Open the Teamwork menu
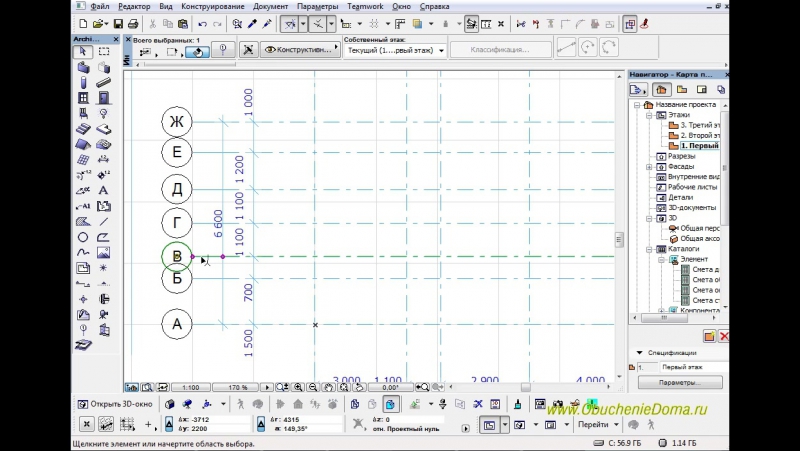The image size is (800, 451). click(x=365, y=7)
